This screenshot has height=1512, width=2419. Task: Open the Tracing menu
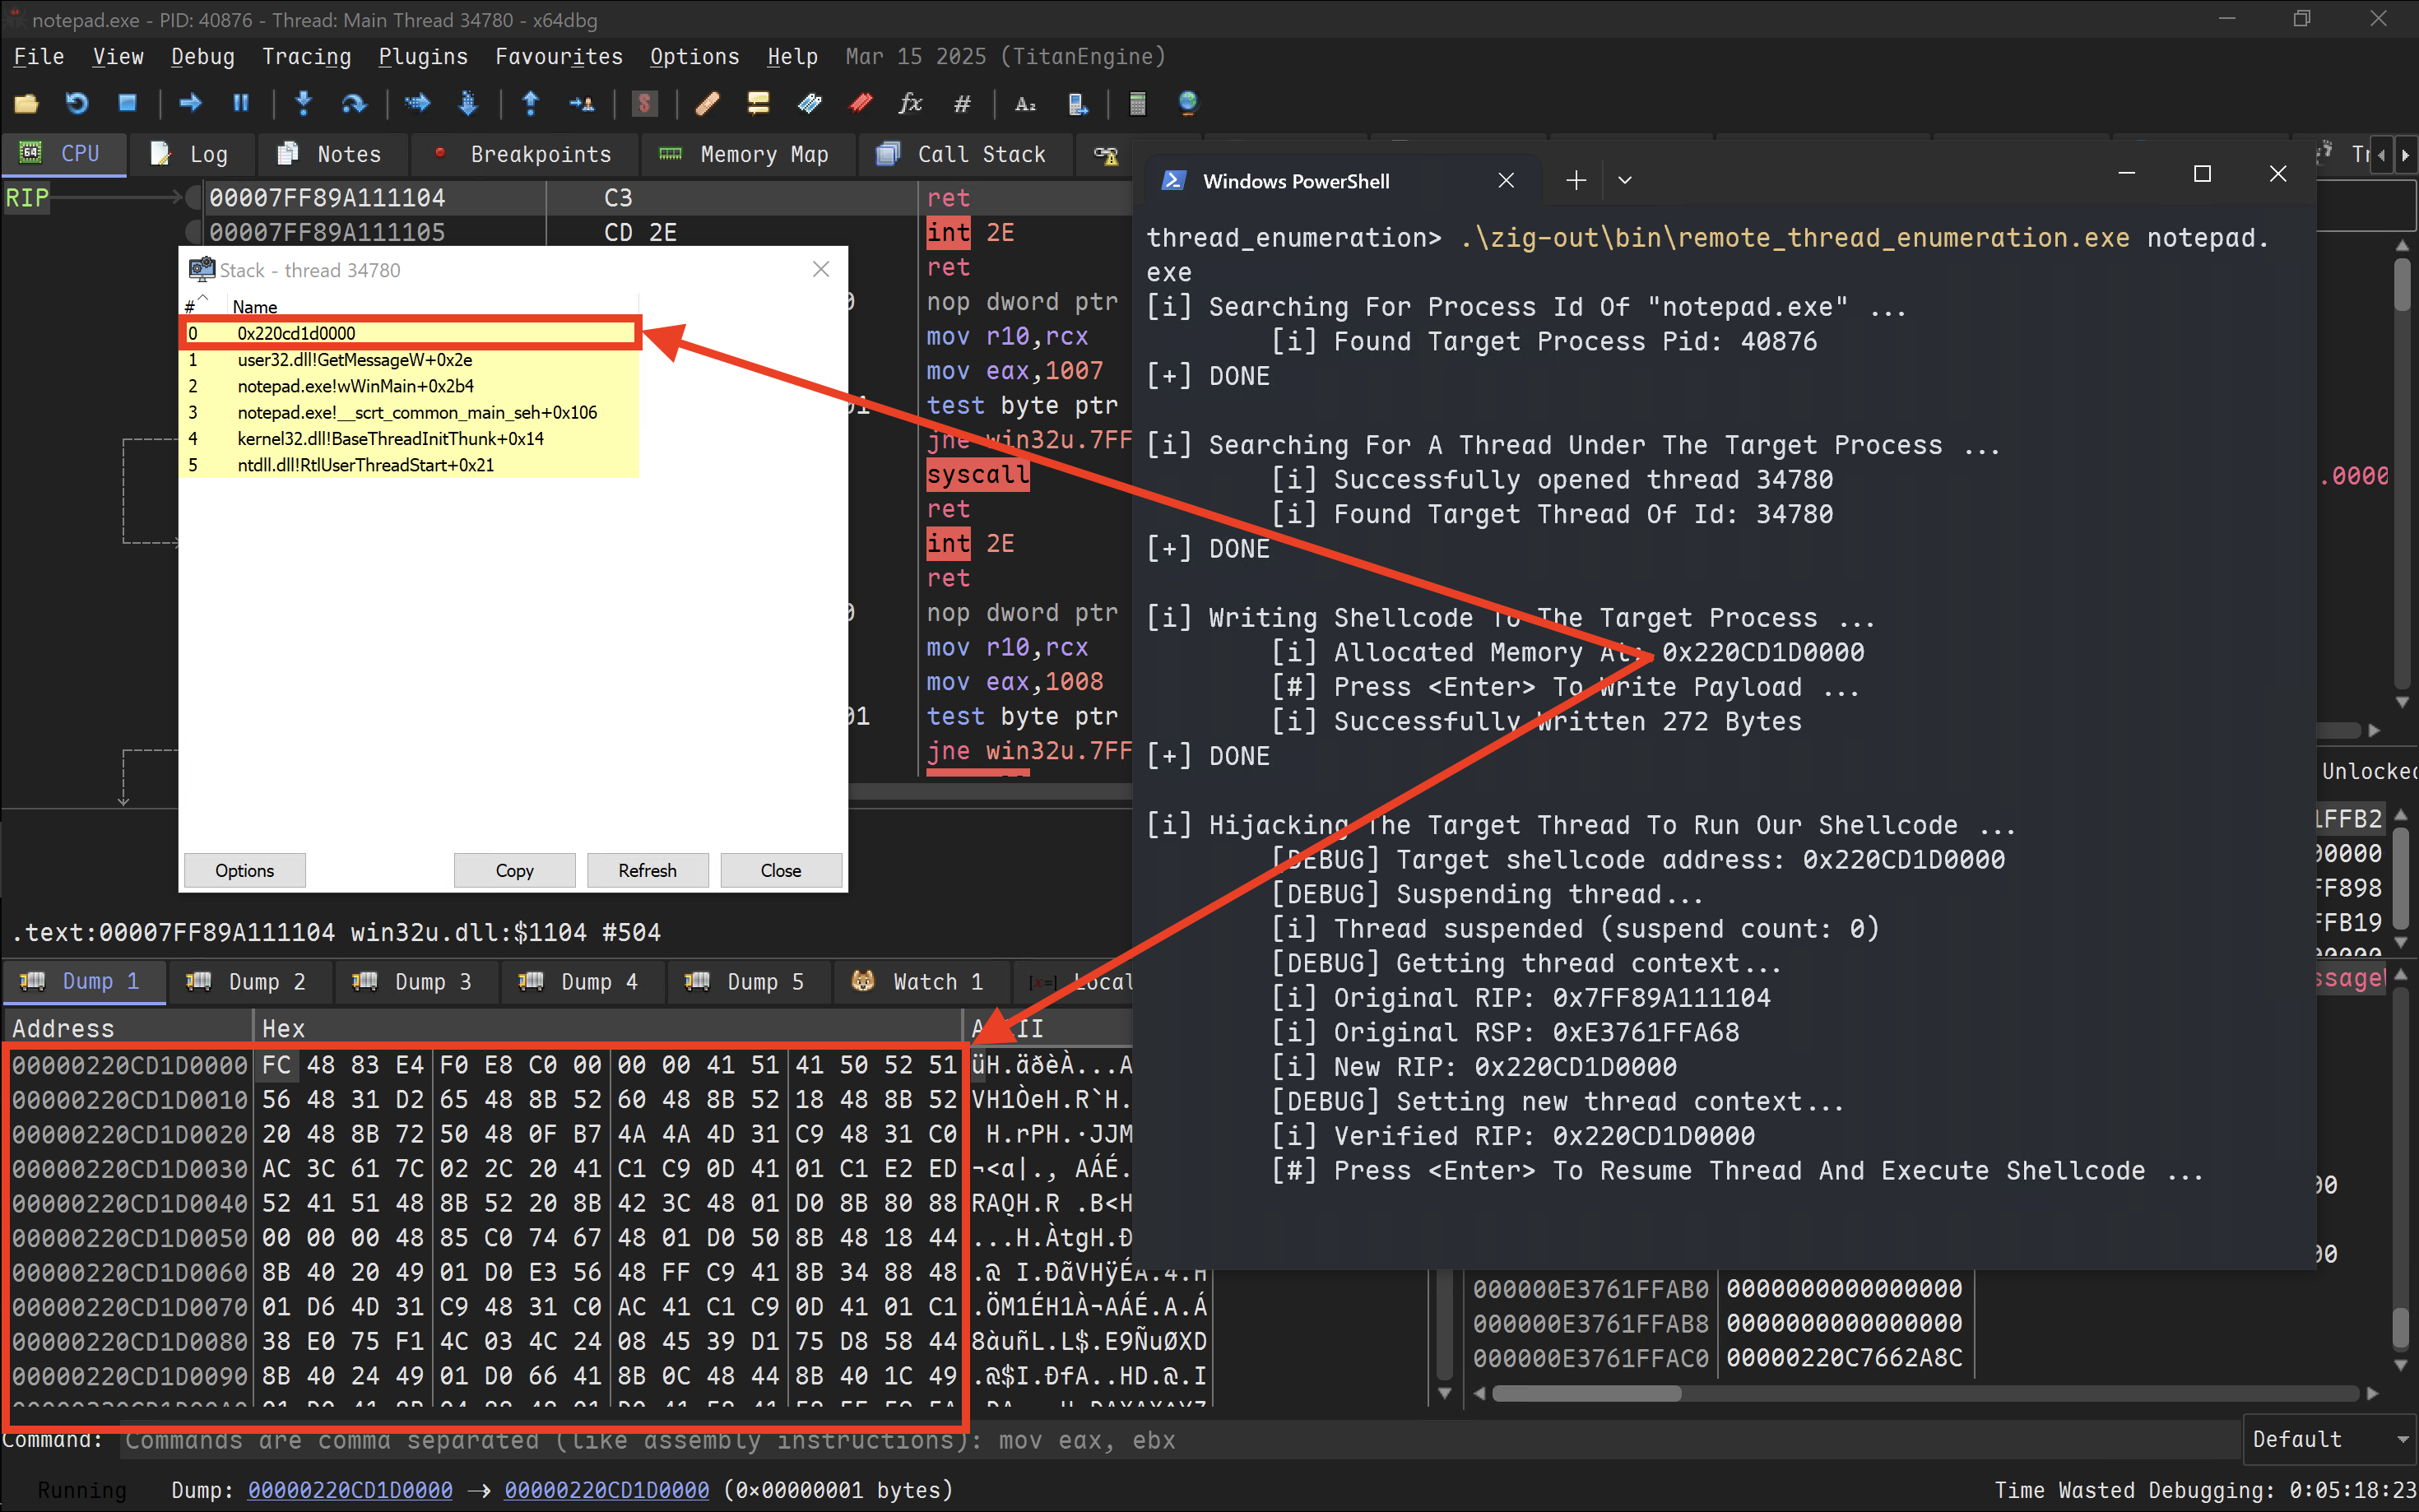[306, 57]
